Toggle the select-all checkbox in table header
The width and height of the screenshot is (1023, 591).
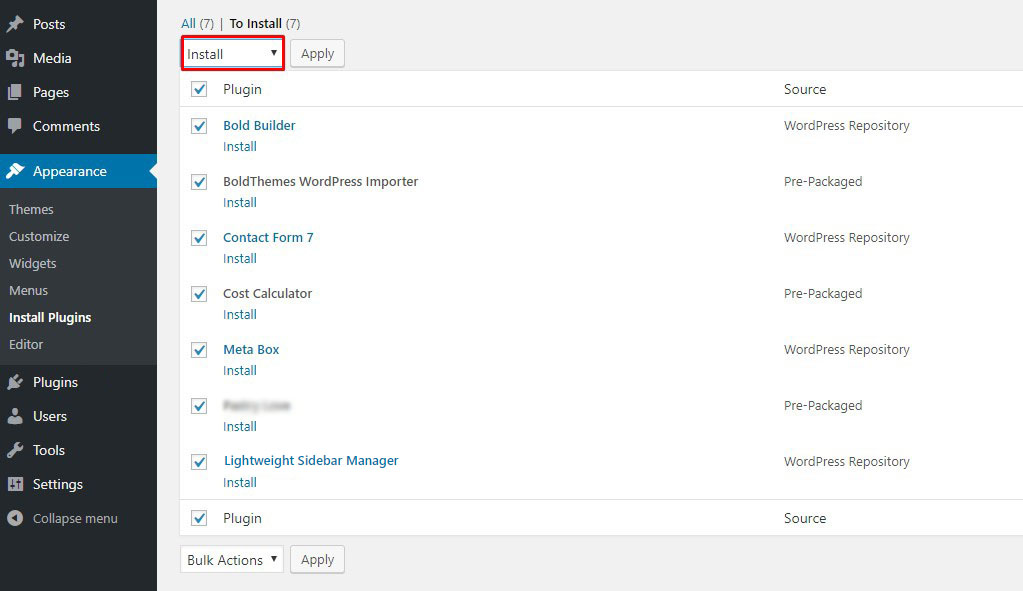click(199, 89)
